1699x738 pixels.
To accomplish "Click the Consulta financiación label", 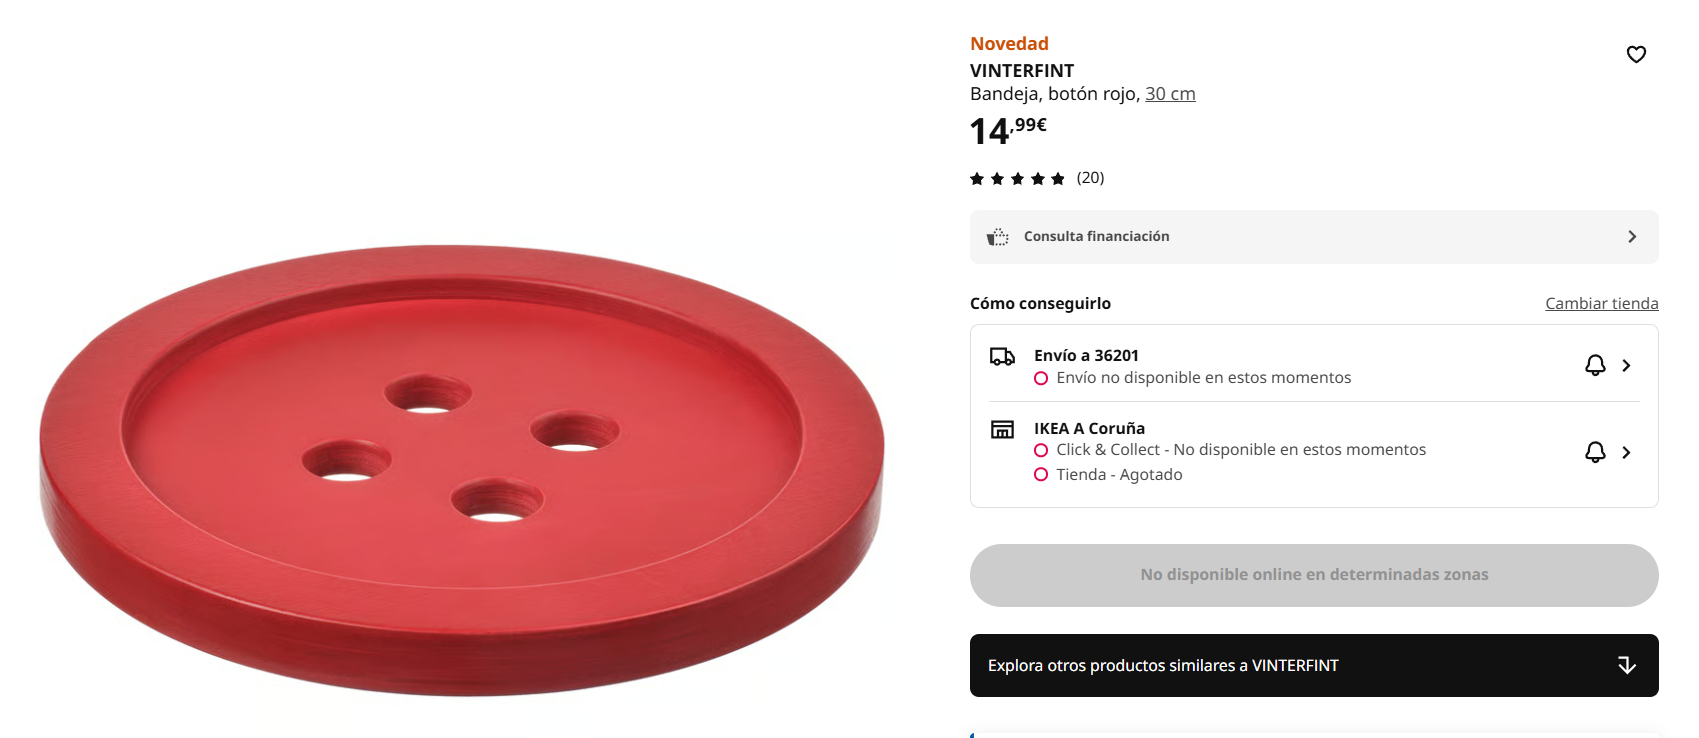I will click(1096, 237).
